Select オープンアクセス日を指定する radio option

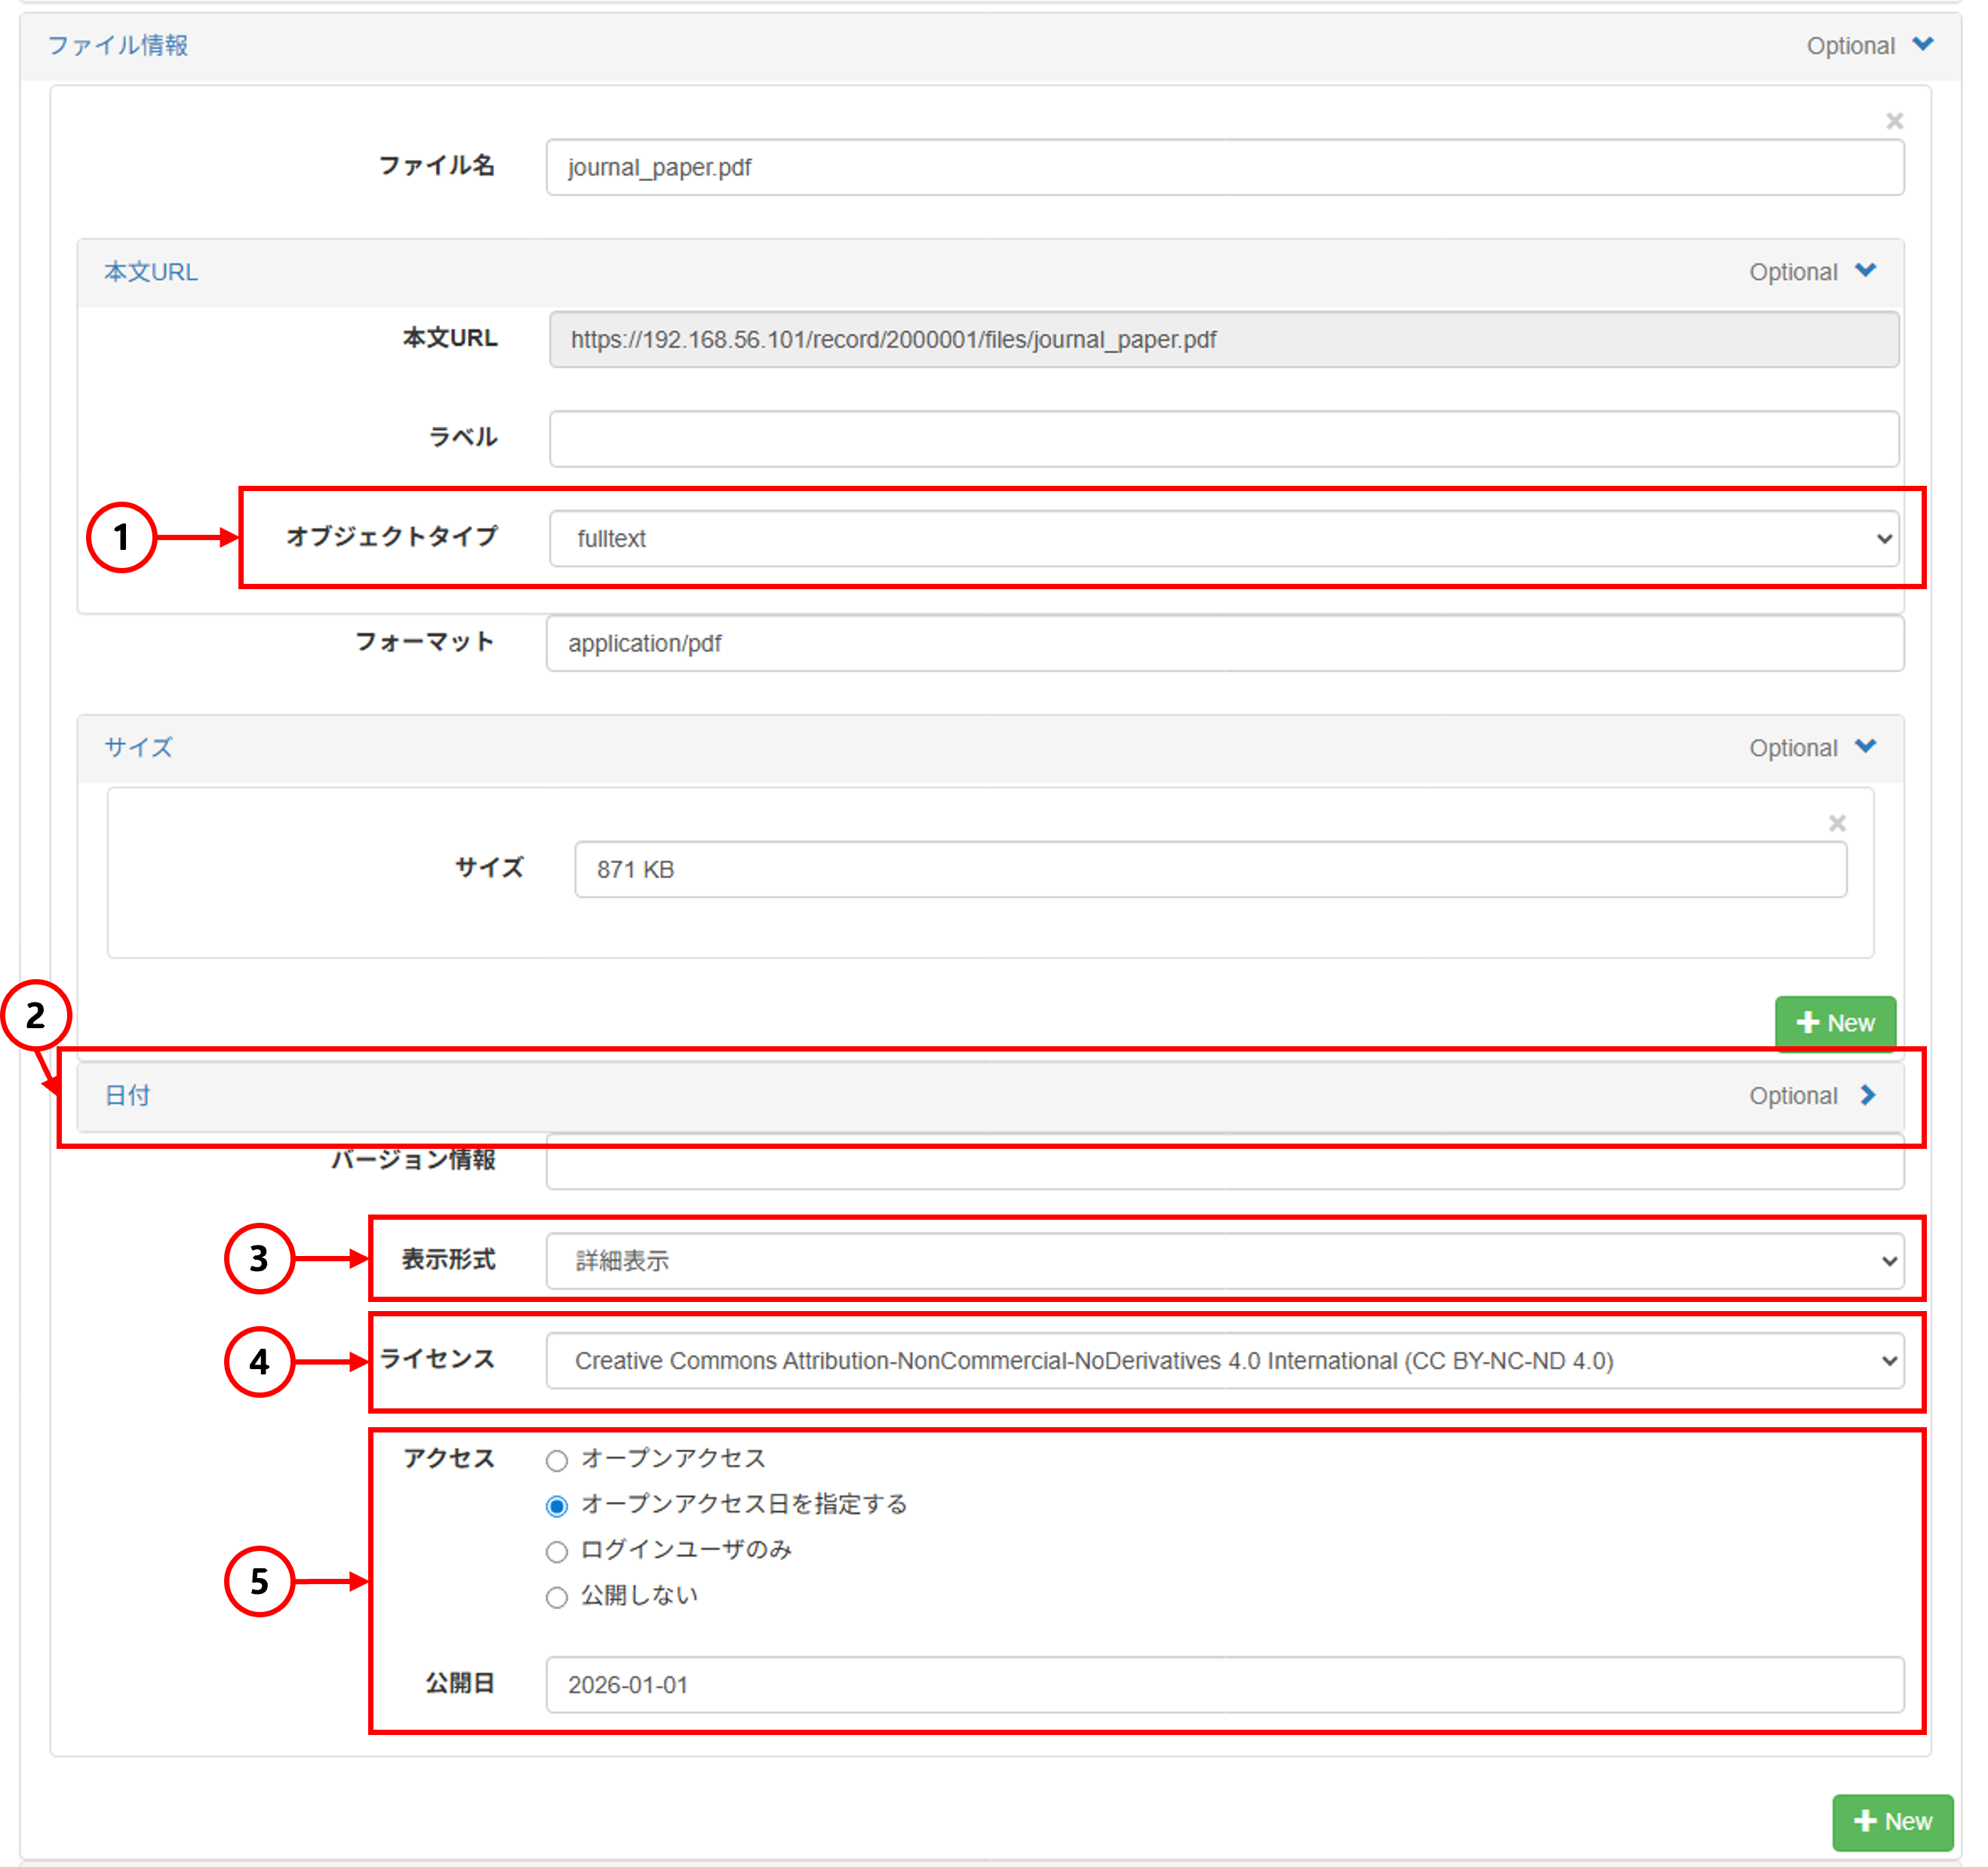click(557, 1506)
